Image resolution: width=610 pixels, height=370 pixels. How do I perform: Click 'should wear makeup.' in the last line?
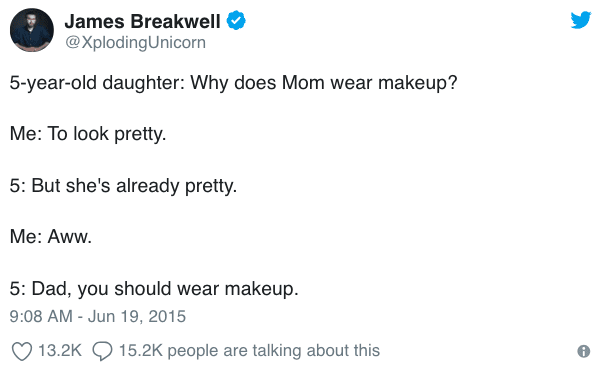[x=206, y=289]
